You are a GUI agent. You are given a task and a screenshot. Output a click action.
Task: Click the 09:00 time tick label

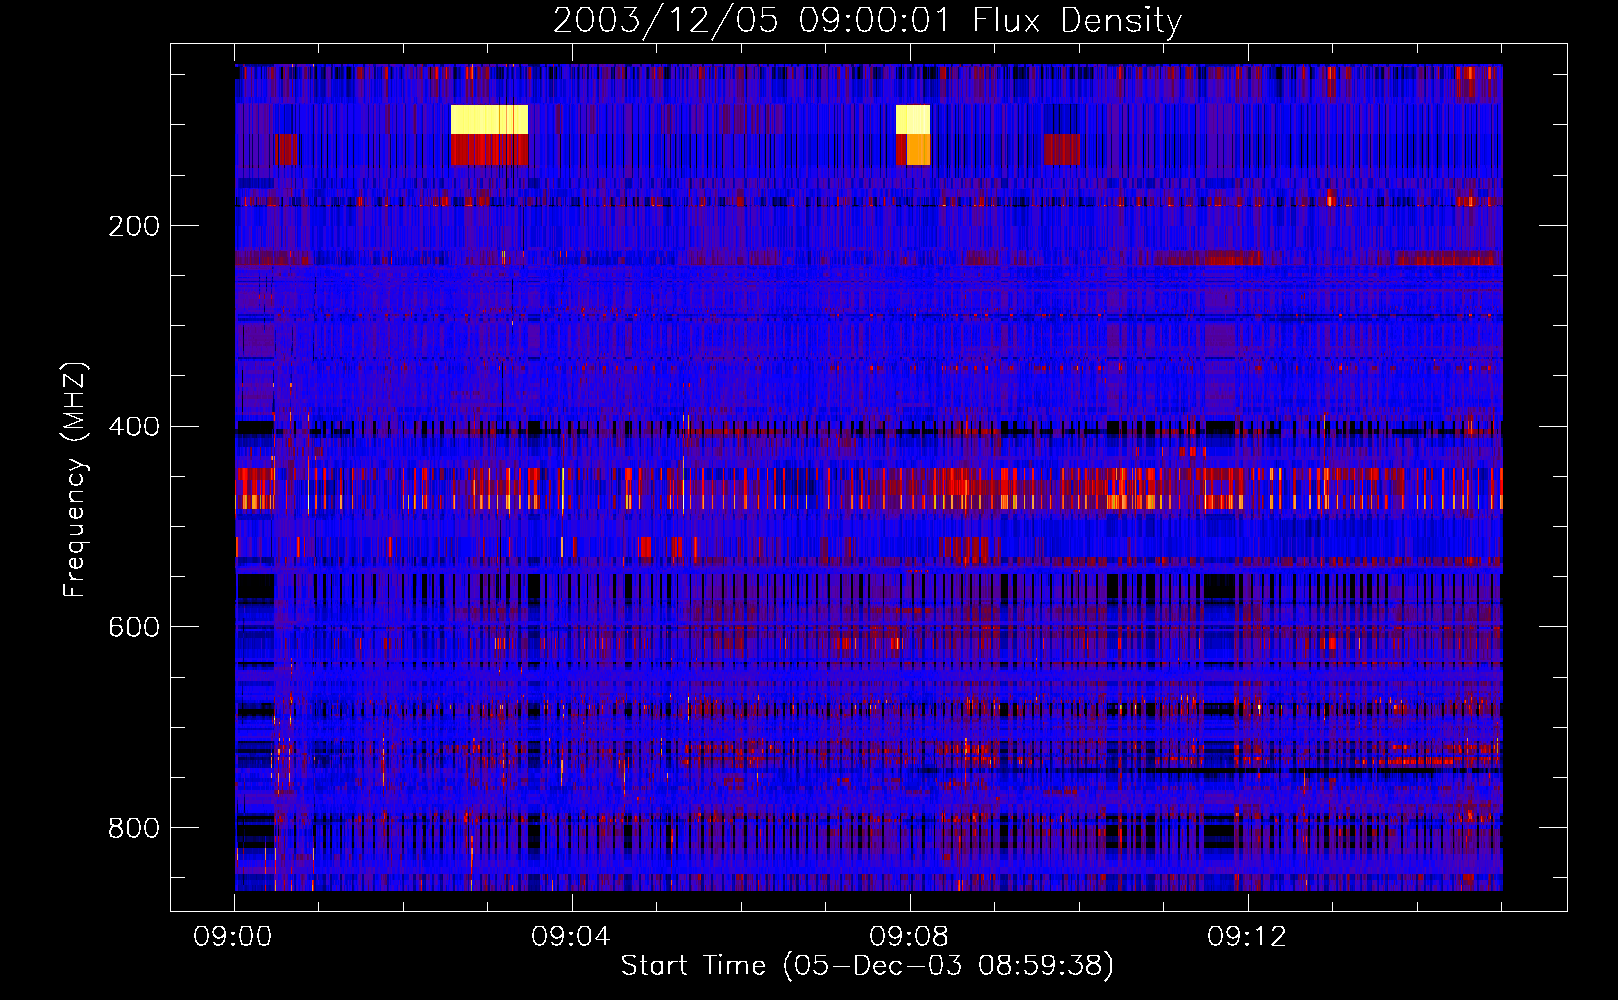pos(233,937)
